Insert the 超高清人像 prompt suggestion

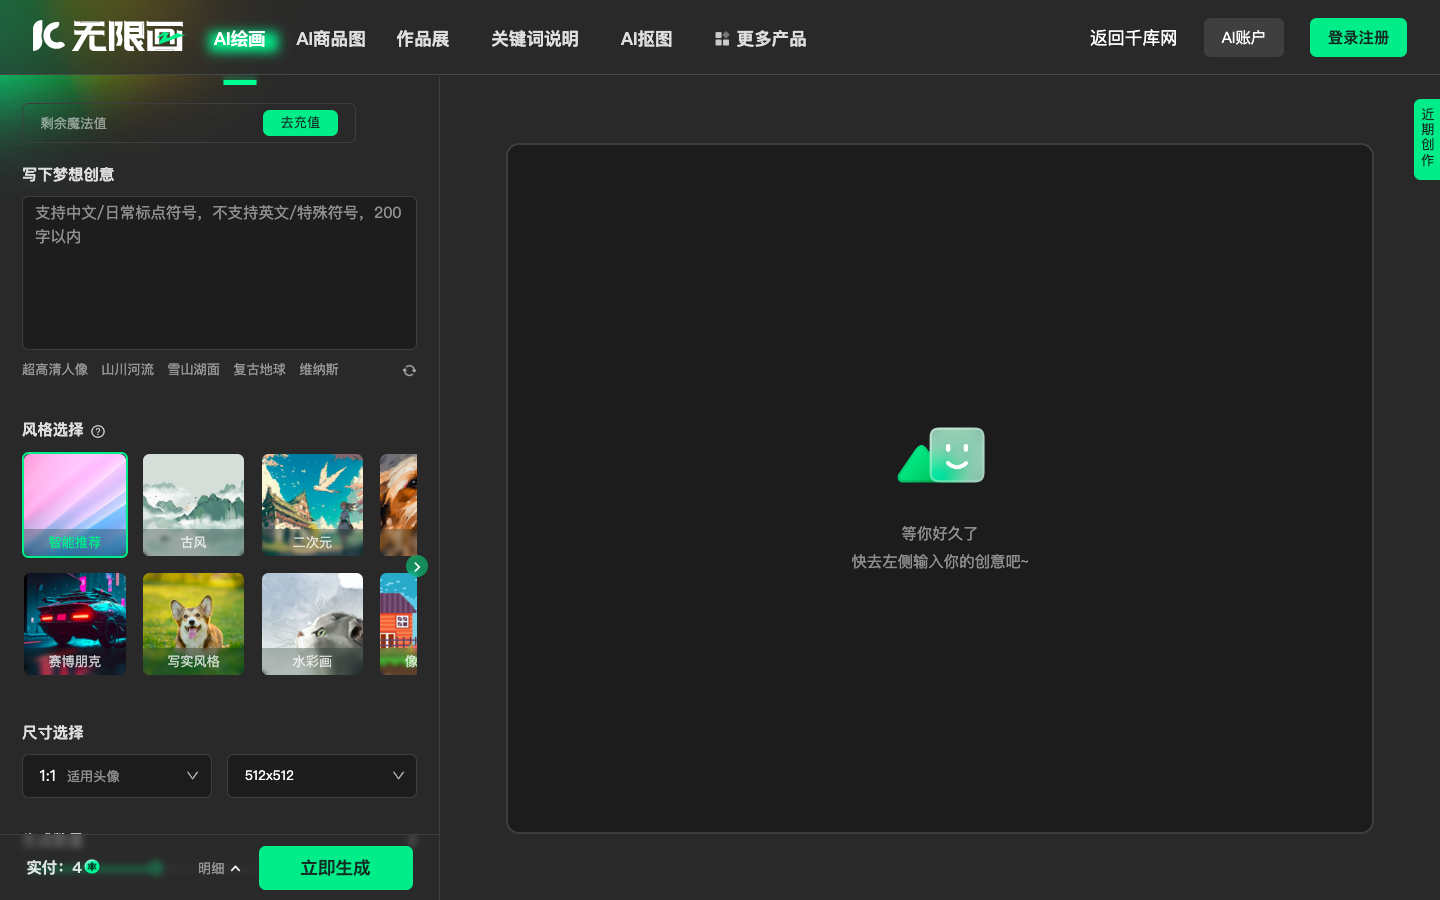(x=55, y=370)
